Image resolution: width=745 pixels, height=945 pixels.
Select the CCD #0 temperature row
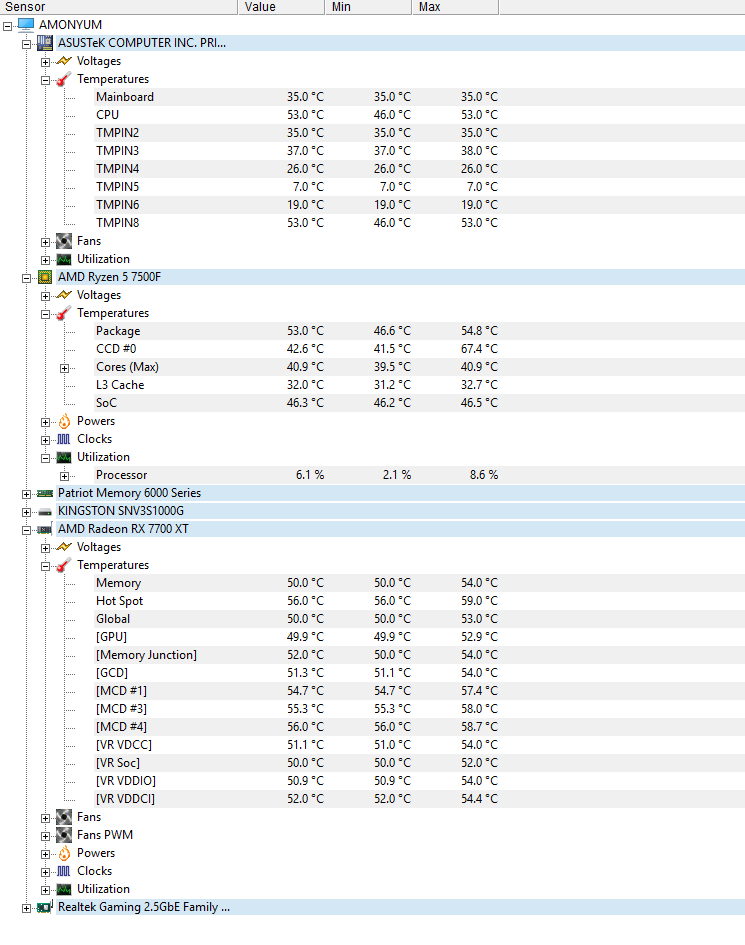pos(419,349)
